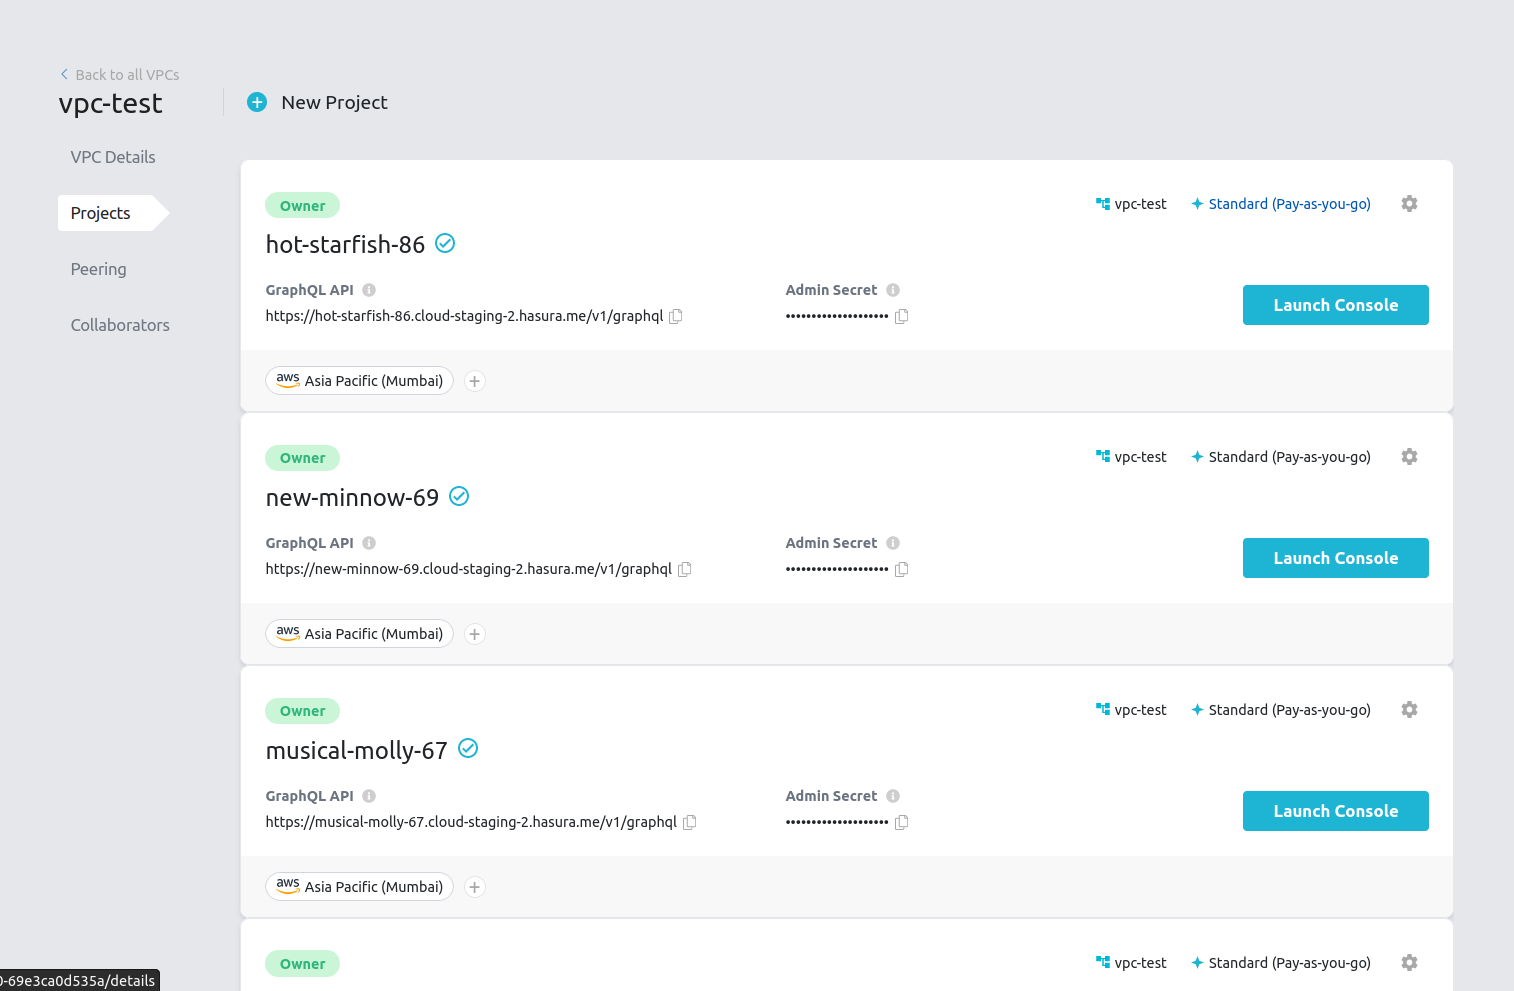
Task: Click the GraphQL API info icon on new-minnow-69
Action: [x=369, y=542]
